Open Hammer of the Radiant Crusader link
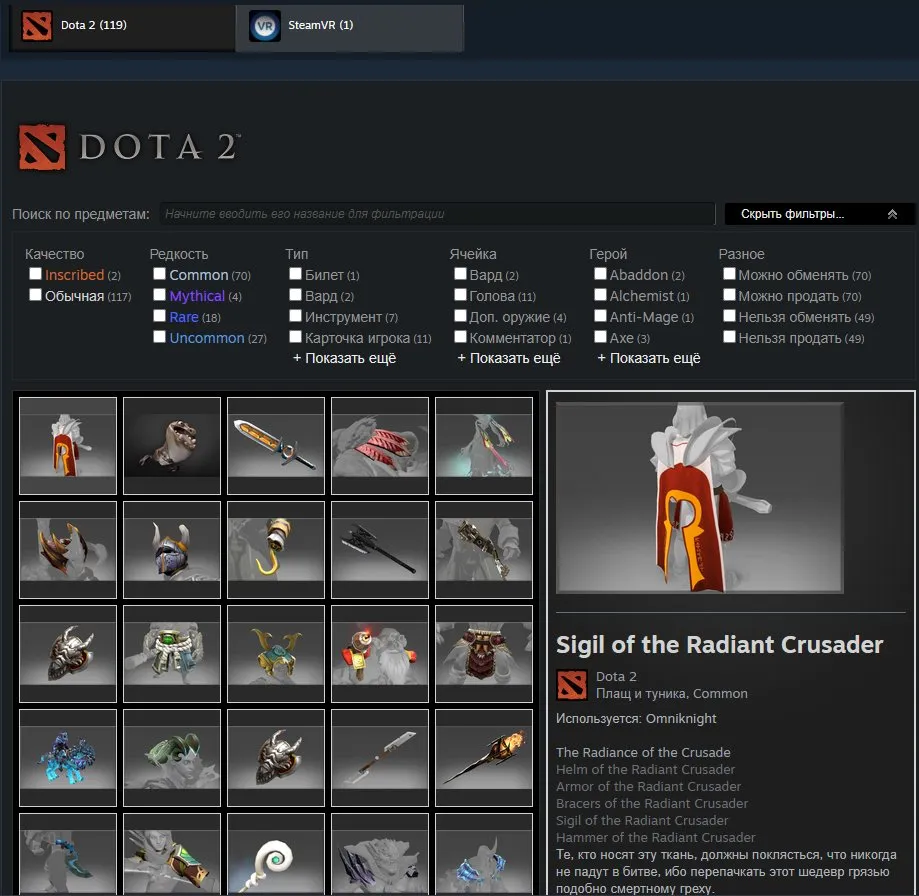Screen dimensions: 919x896 pyautogui.click(x=655, y=837)
